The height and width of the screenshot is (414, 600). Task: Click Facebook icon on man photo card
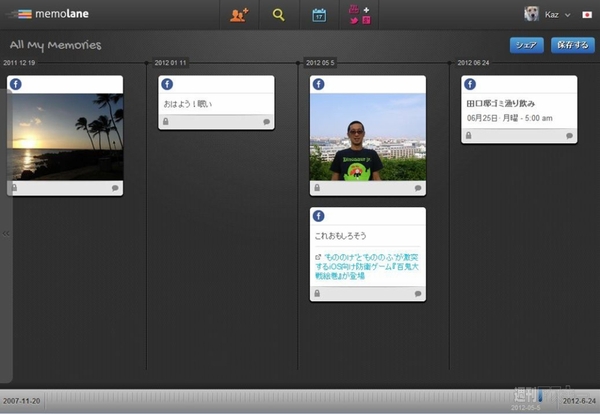[319, 84]
